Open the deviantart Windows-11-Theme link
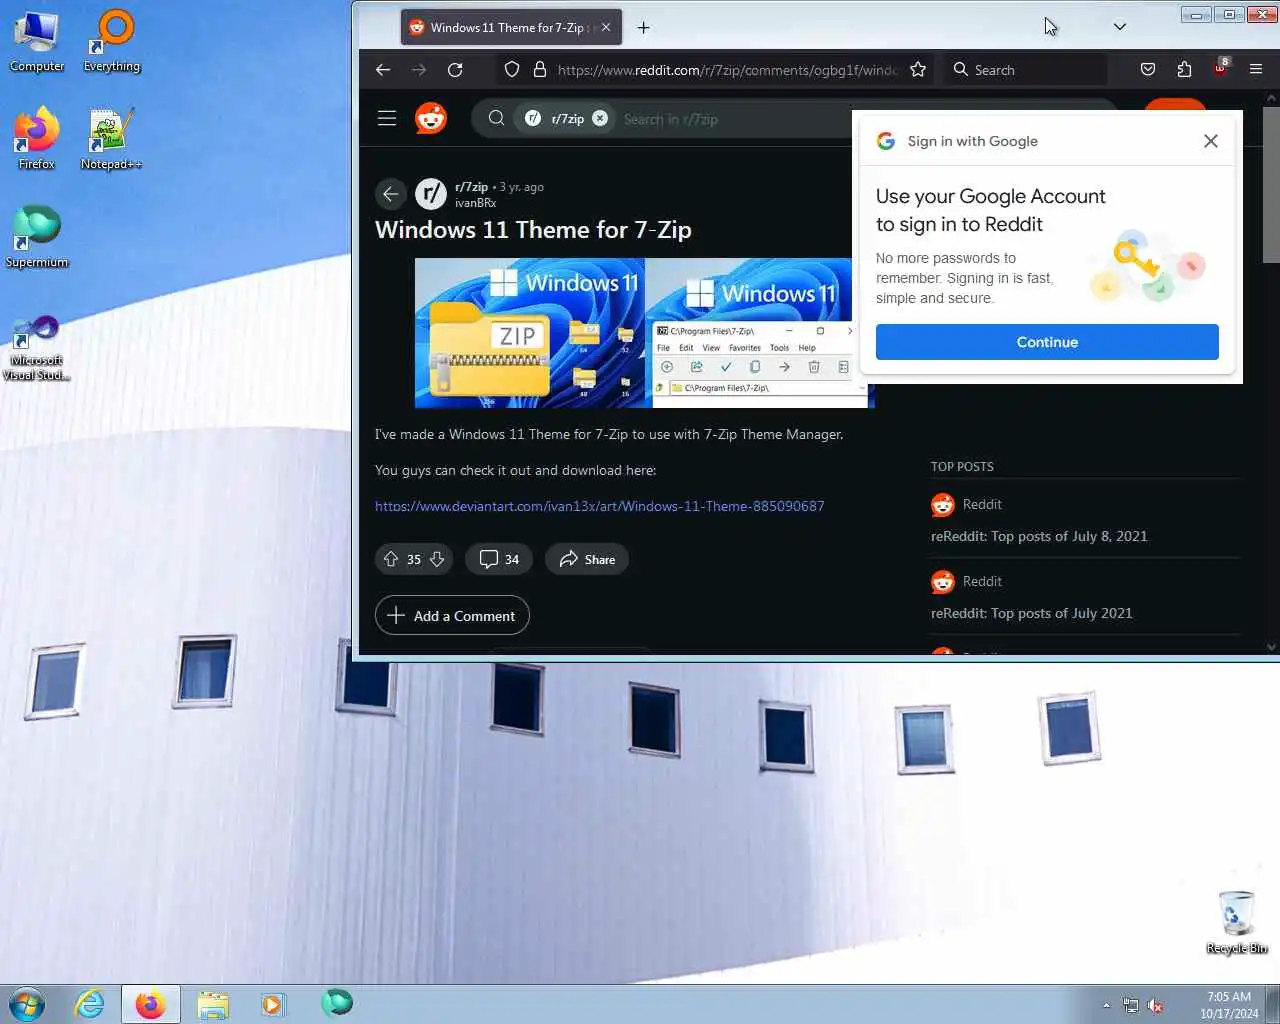The image size is (1280, 1024). coord(599,506)
